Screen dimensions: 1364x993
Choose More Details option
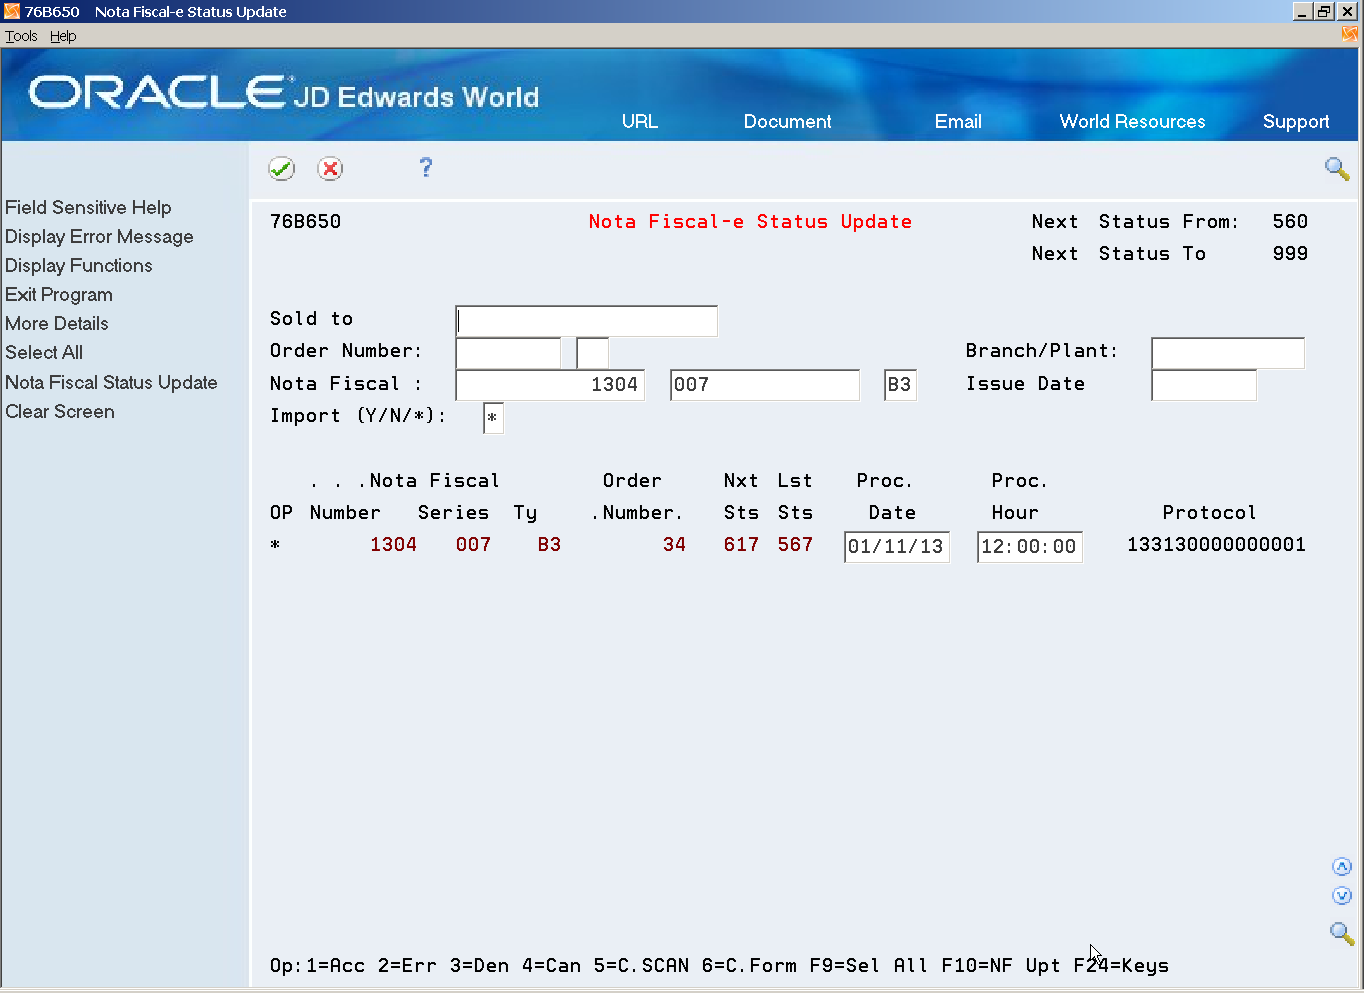point(57,323)
